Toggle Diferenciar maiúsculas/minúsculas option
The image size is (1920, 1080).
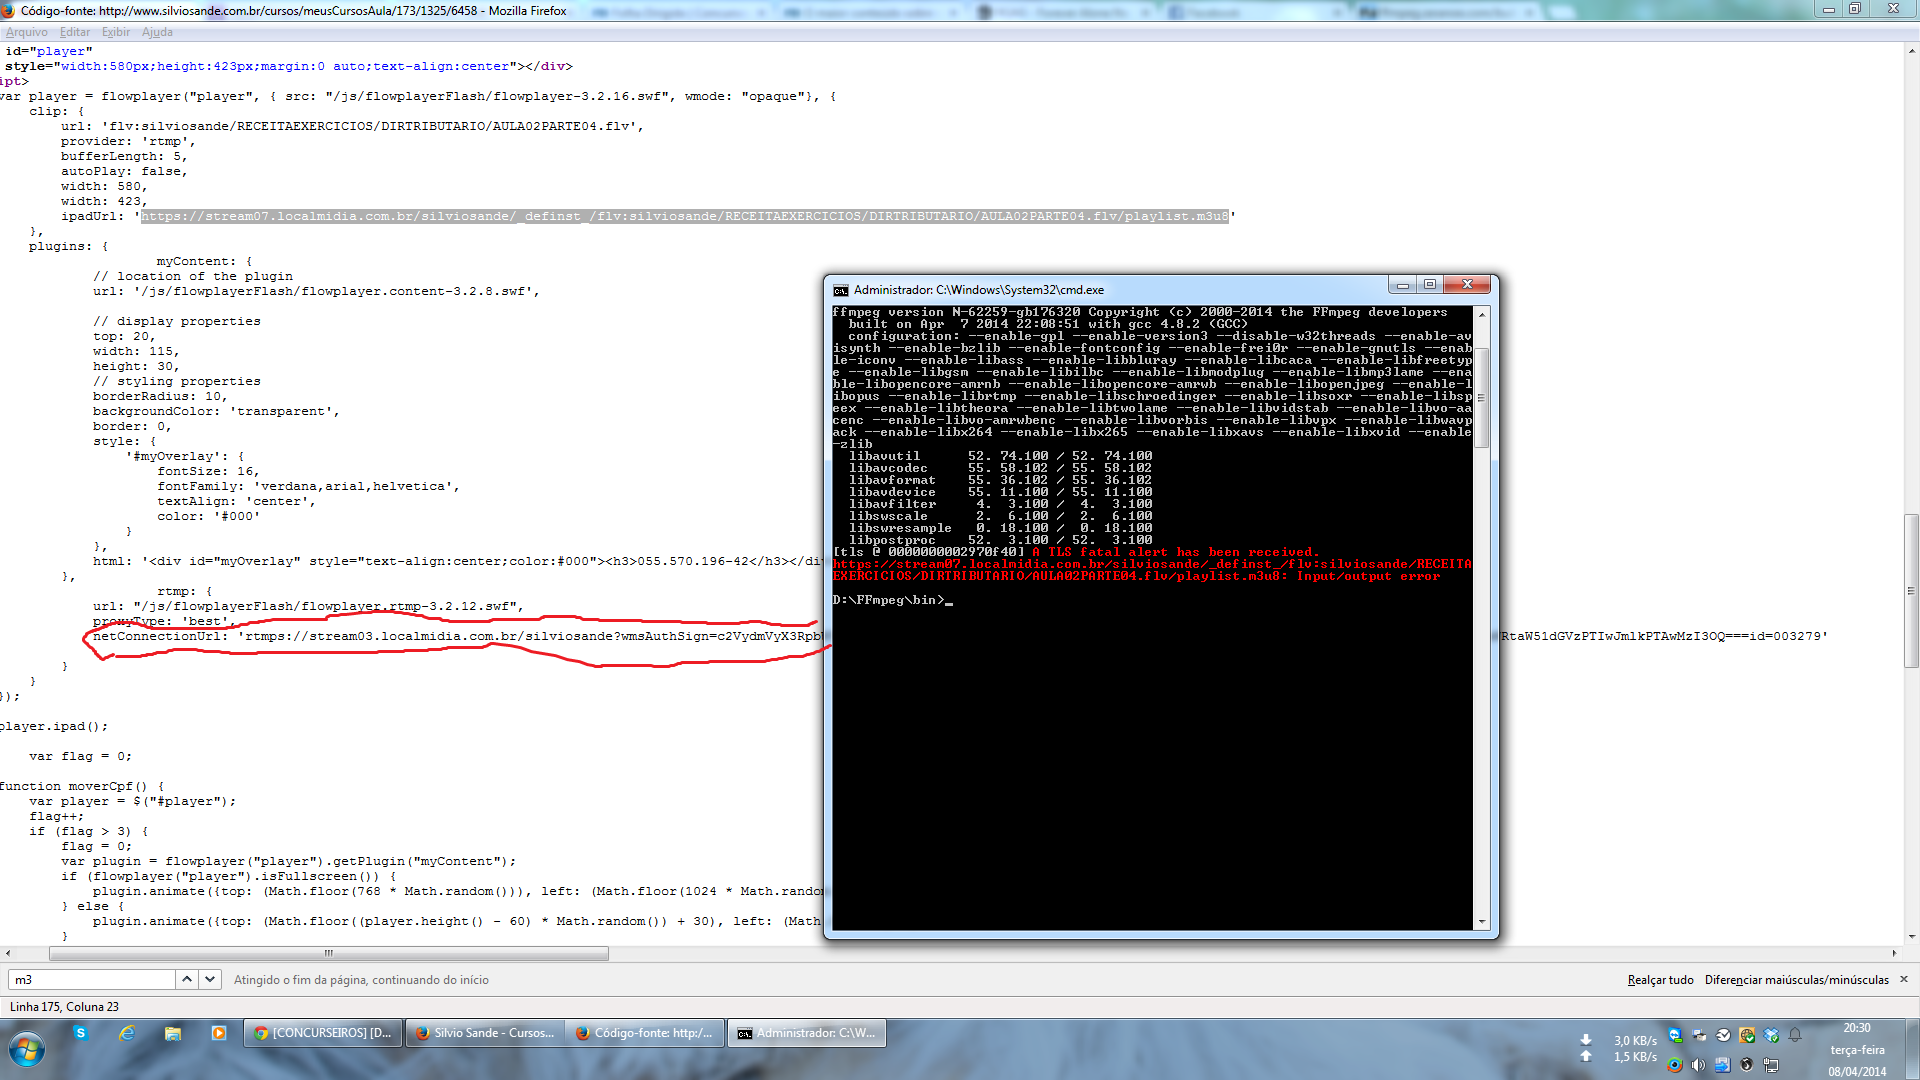pyautogui.click(x=1796, y=980)
